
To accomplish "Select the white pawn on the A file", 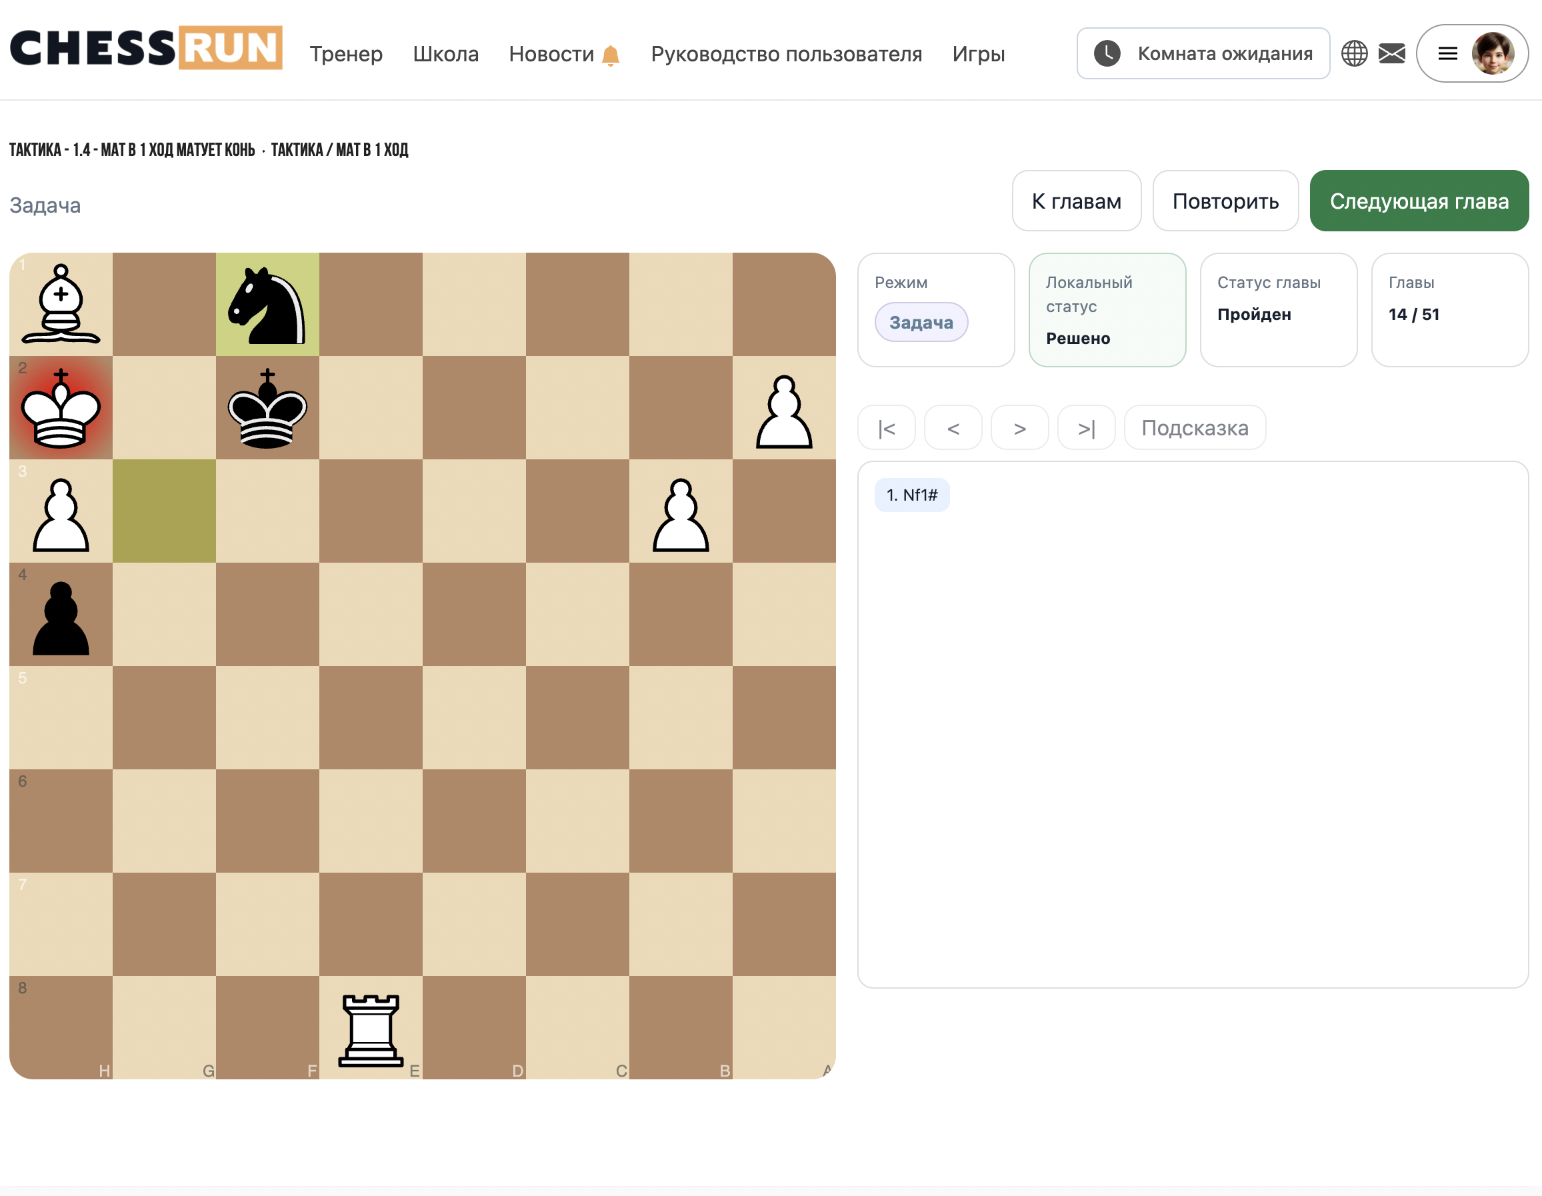I will [784, 411].
